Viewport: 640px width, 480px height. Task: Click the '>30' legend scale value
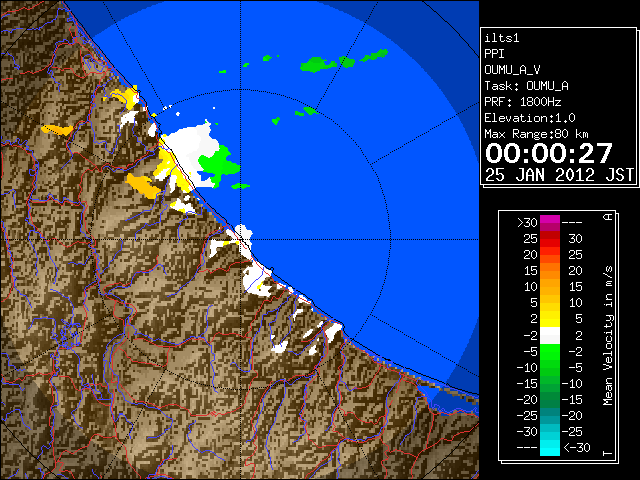pyautogui.click(x=527, y=223)
